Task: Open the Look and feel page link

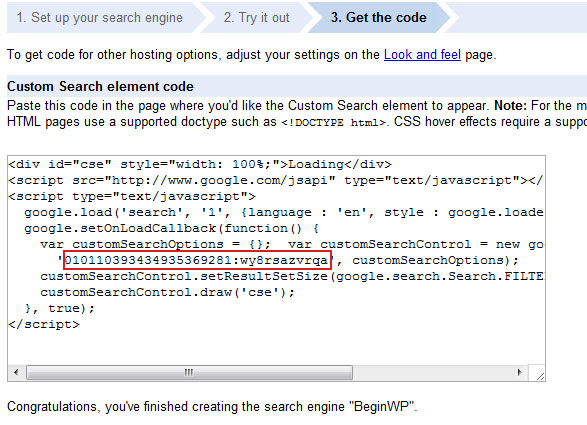Action: 422,55
